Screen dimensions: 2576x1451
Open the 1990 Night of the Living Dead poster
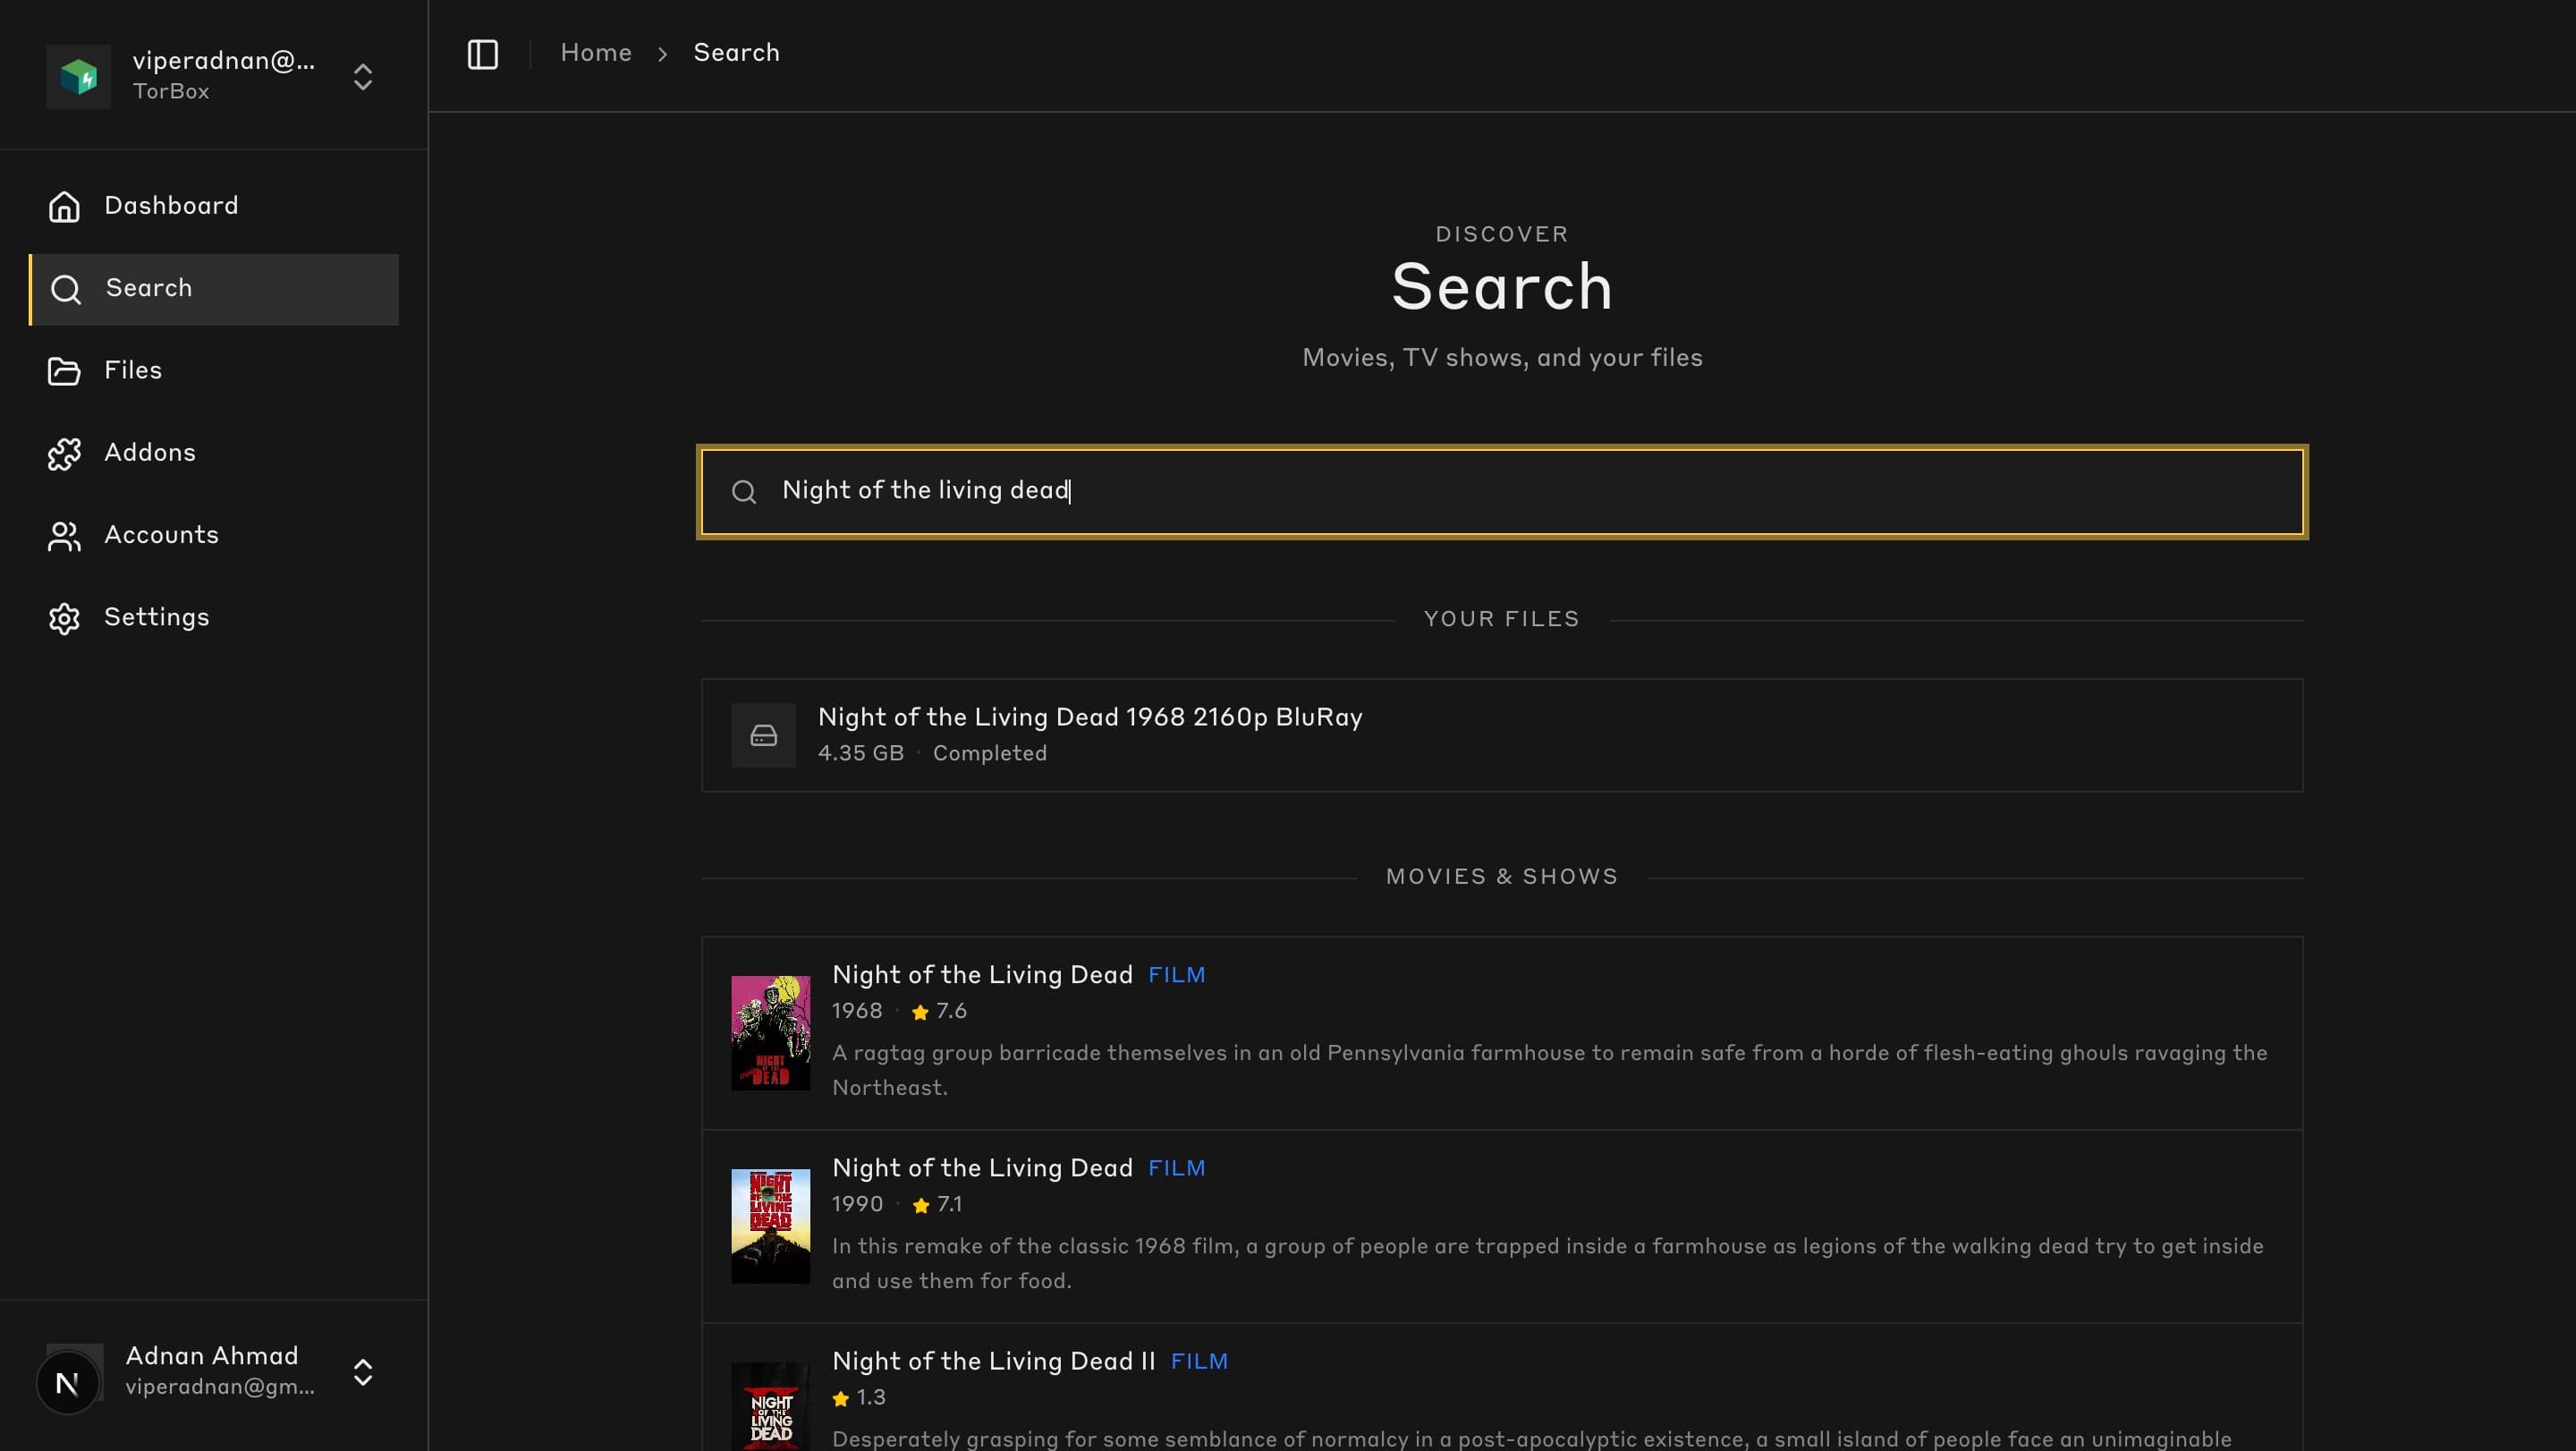770,1226
